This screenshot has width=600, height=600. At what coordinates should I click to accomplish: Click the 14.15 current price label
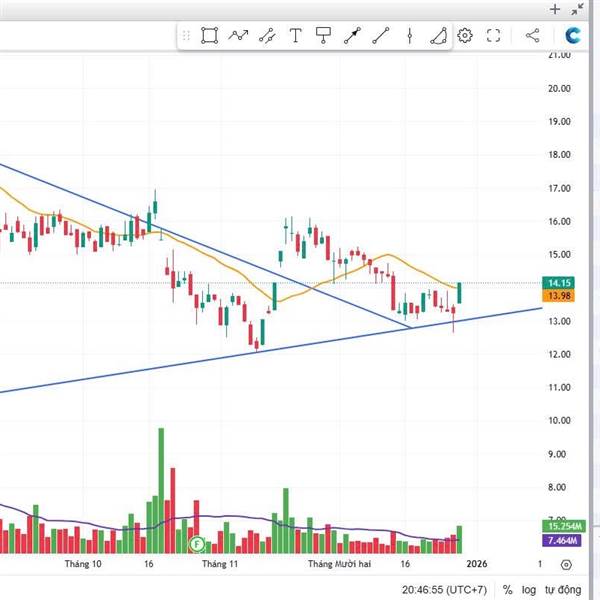click(559, 283)
